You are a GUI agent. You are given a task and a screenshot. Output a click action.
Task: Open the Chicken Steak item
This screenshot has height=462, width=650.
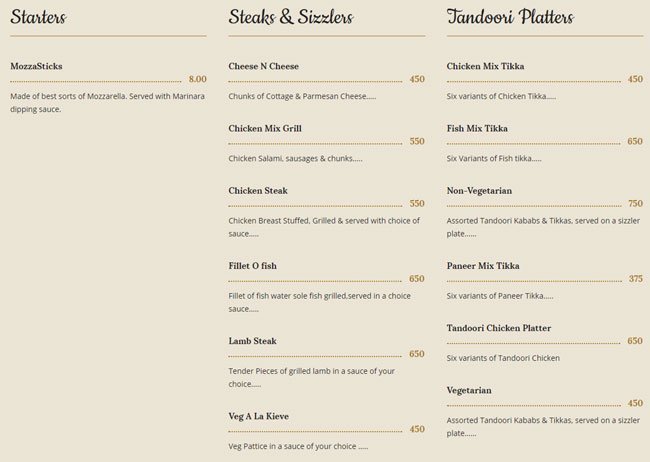258,190
